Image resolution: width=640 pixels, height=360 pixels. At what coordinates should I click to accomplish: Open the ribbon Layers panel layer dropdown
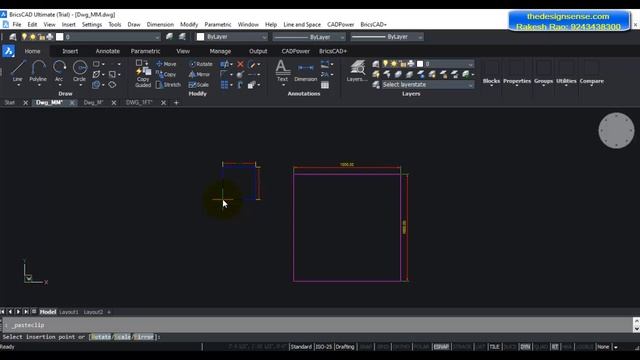(471, 64)
